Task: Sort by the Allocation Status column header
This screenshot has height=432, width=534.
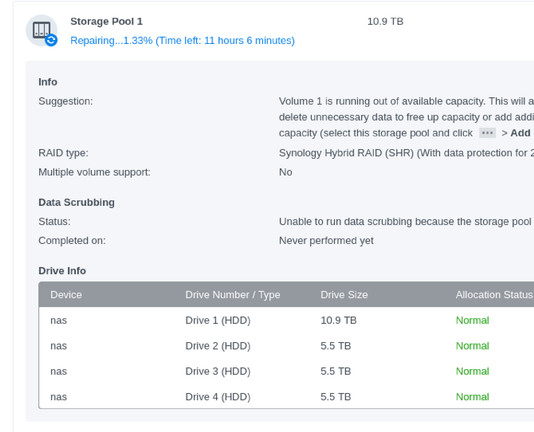Action: click(494, 295)
